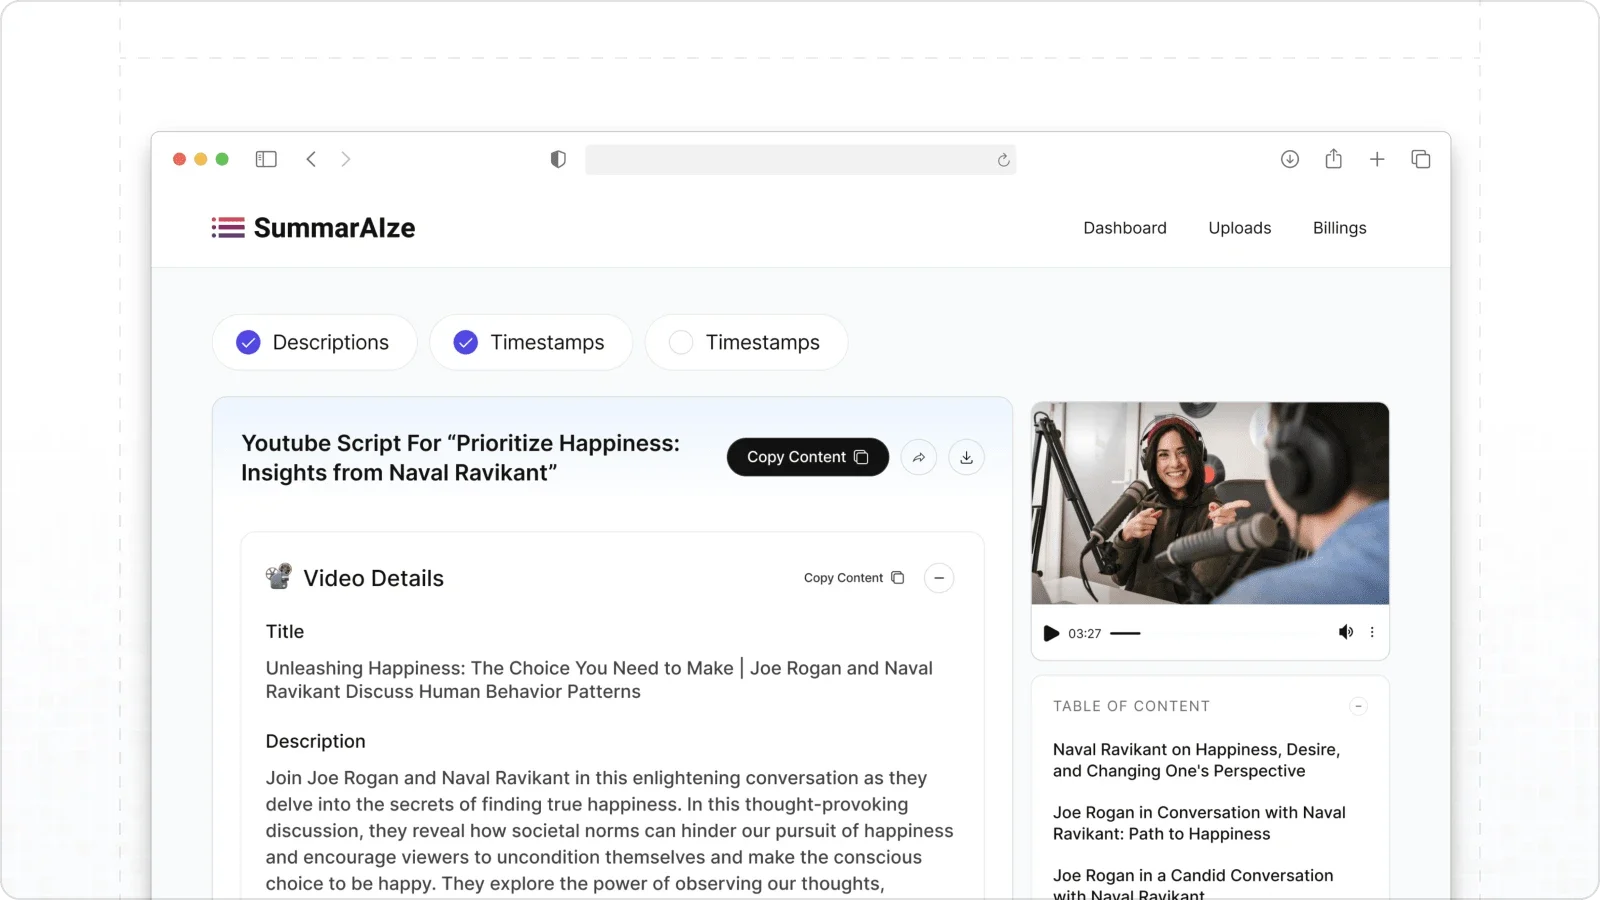The width and height of the screenshot is (1600, 900).
Task: Reload the page using address bar icon
Action: (1003, 160)
